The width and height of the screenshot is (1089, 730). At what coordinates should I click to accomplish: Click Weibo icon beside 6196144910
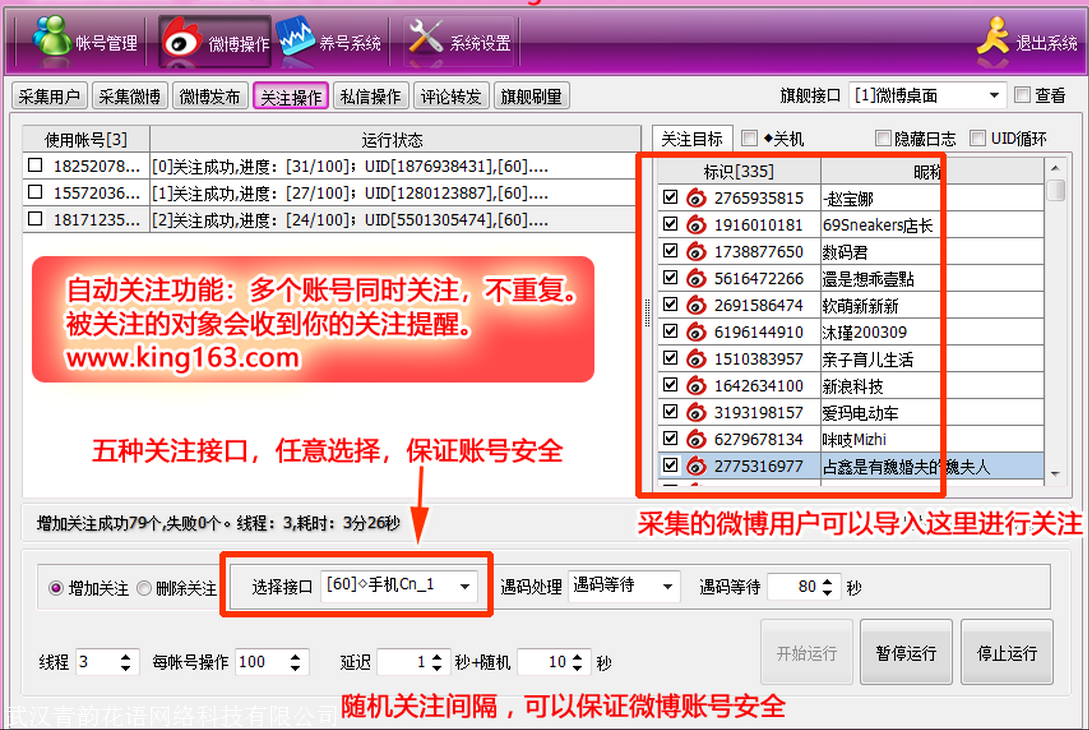tap(696, 333)
